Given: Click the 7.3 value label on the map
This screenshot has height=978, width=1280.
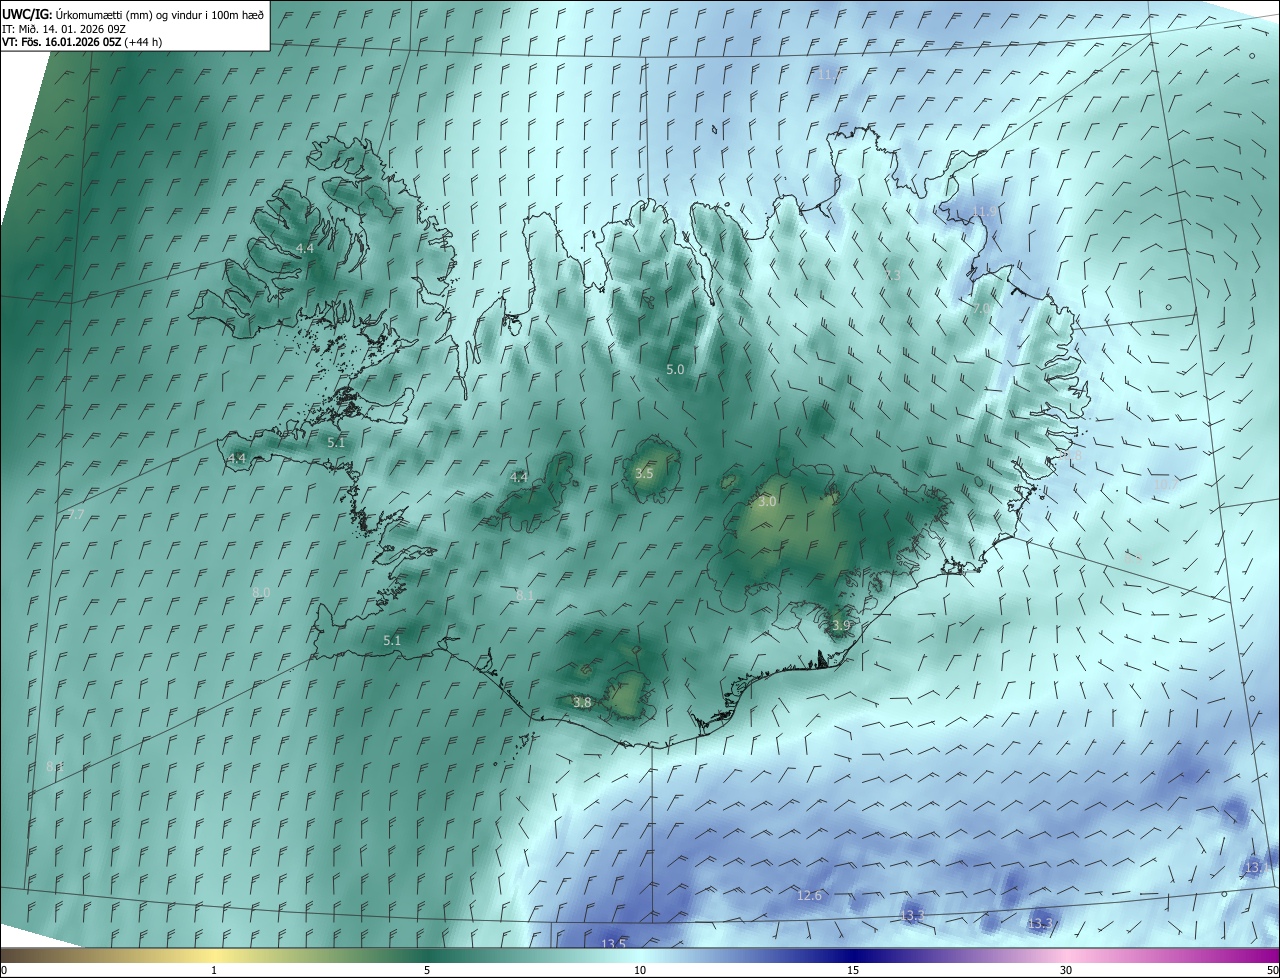Looking at the screenshot, I should point(893,274).
